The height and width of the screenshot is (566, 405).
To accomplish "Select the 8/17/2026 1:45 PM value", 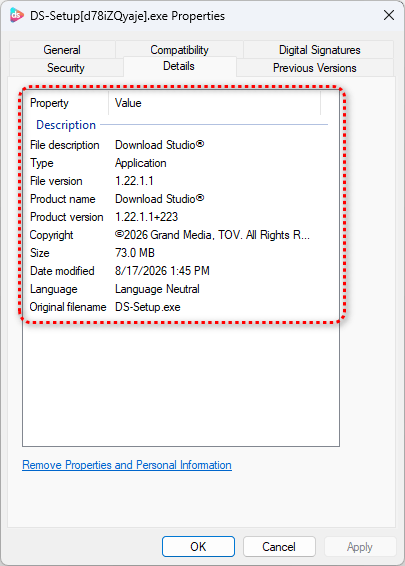I will click(162, 271).
